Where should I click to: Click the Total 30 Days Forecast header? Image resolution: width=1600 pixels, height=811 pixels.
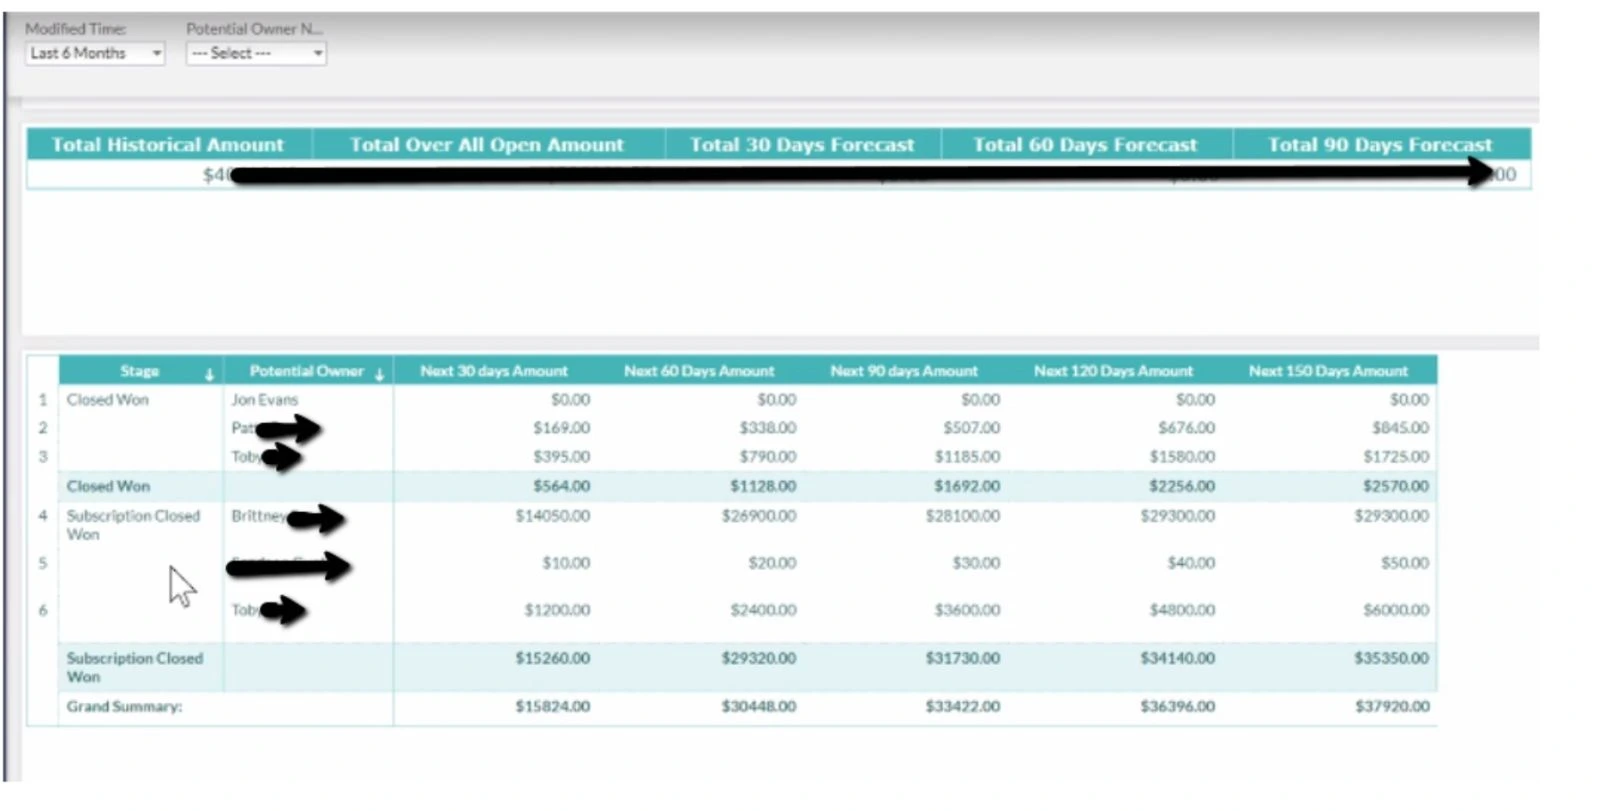[801, 145]
